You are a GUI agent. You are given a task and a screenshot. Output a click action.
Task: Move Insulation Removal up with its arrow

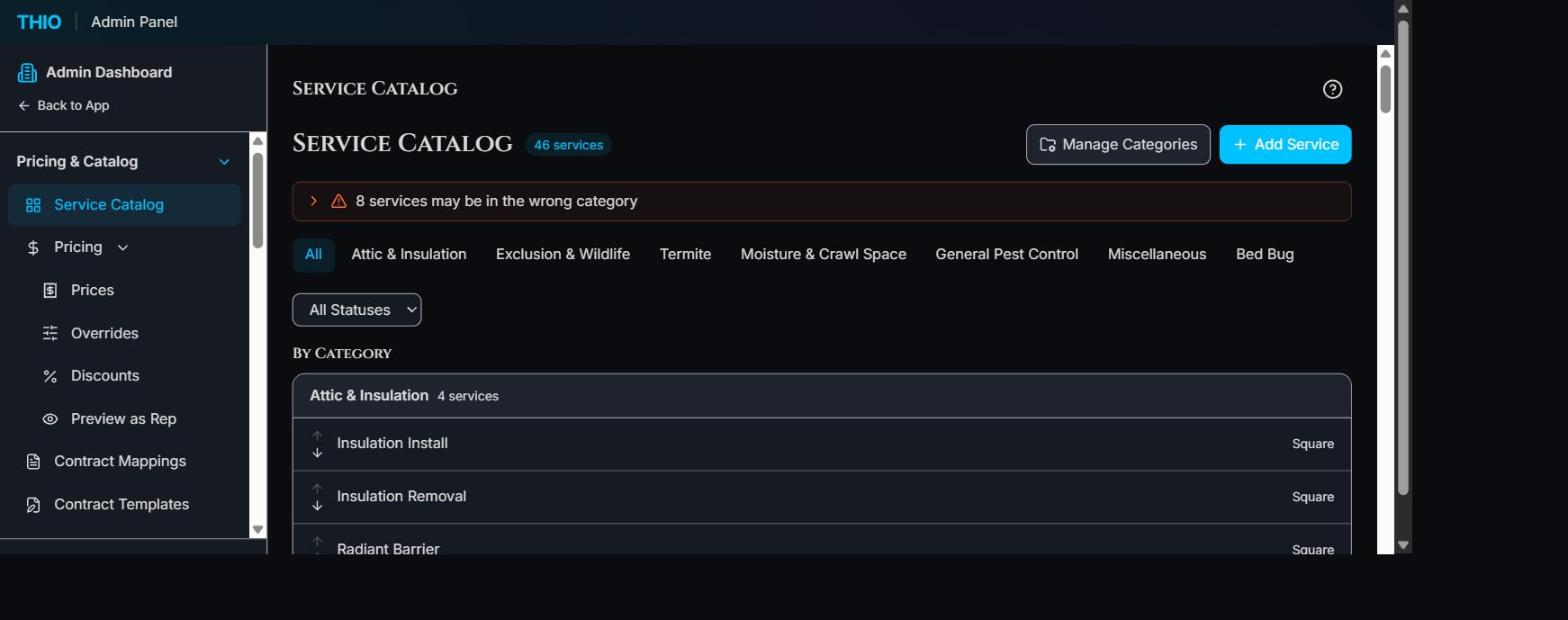point(317,489)
